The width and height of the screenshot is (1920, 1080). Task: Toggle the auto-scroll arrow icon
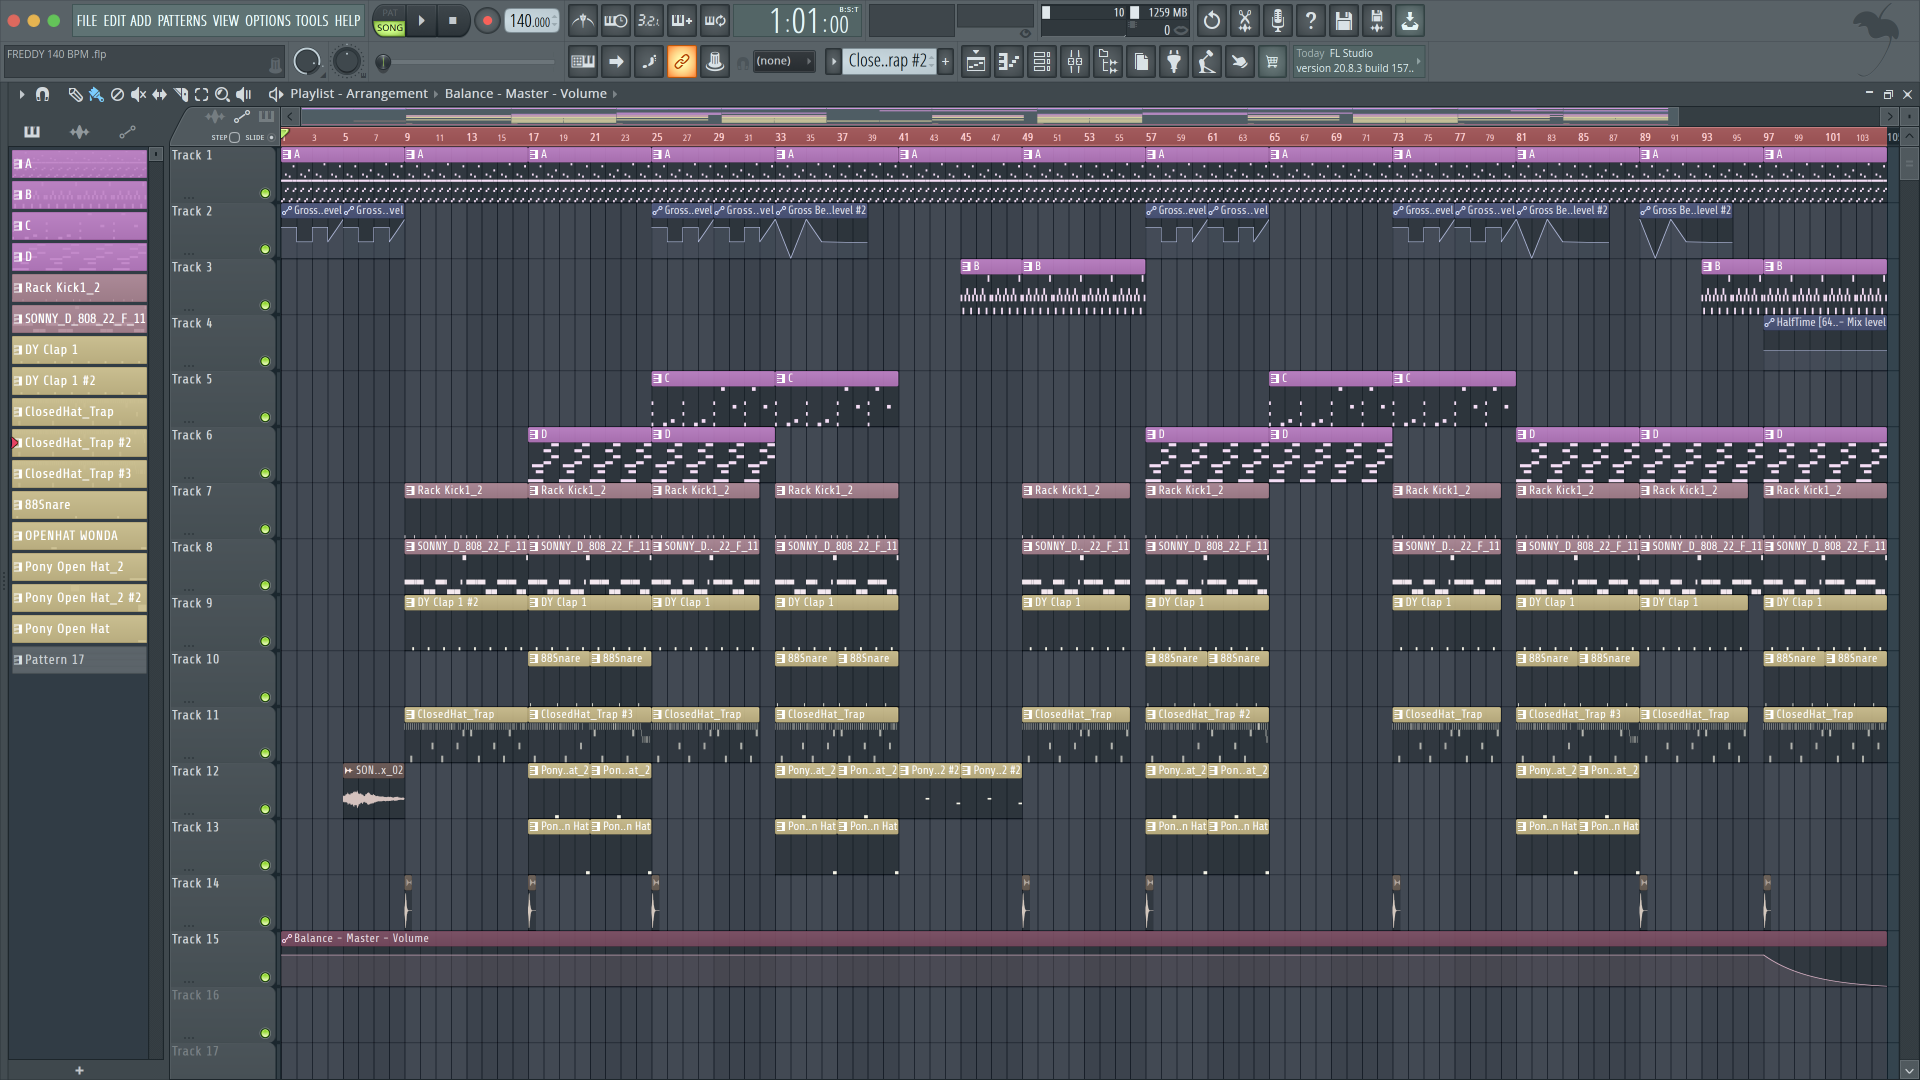click(616, 62)
